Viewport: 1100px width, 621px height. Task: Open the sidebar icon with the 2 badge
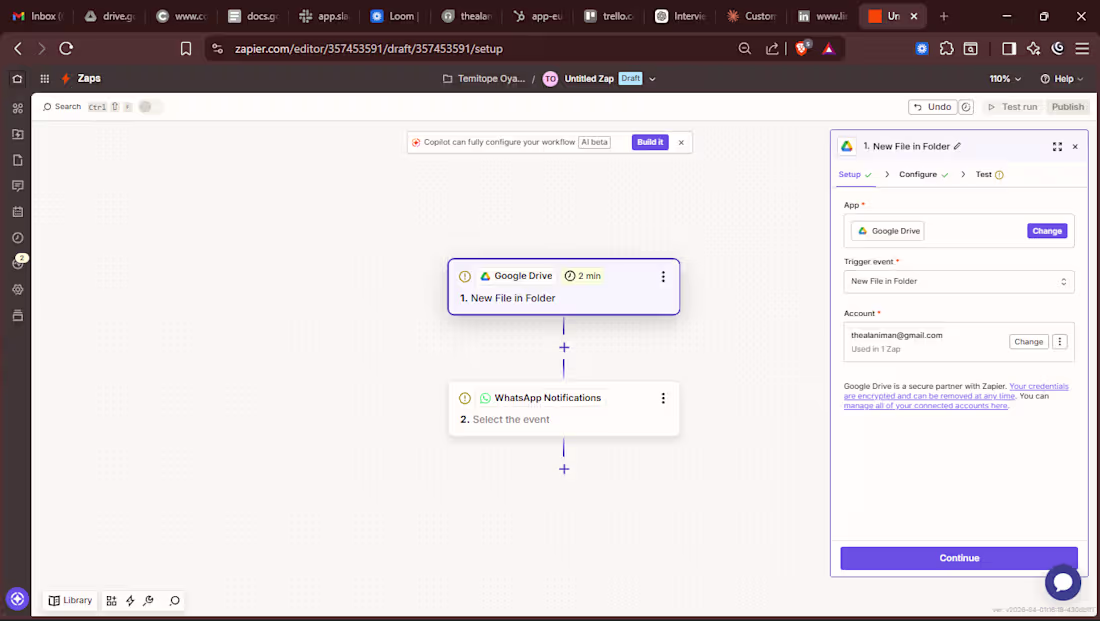(18, 262)
